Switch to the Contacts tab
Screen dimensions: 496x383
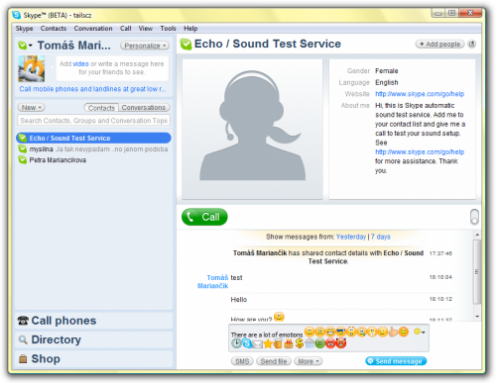click(101, 108)
